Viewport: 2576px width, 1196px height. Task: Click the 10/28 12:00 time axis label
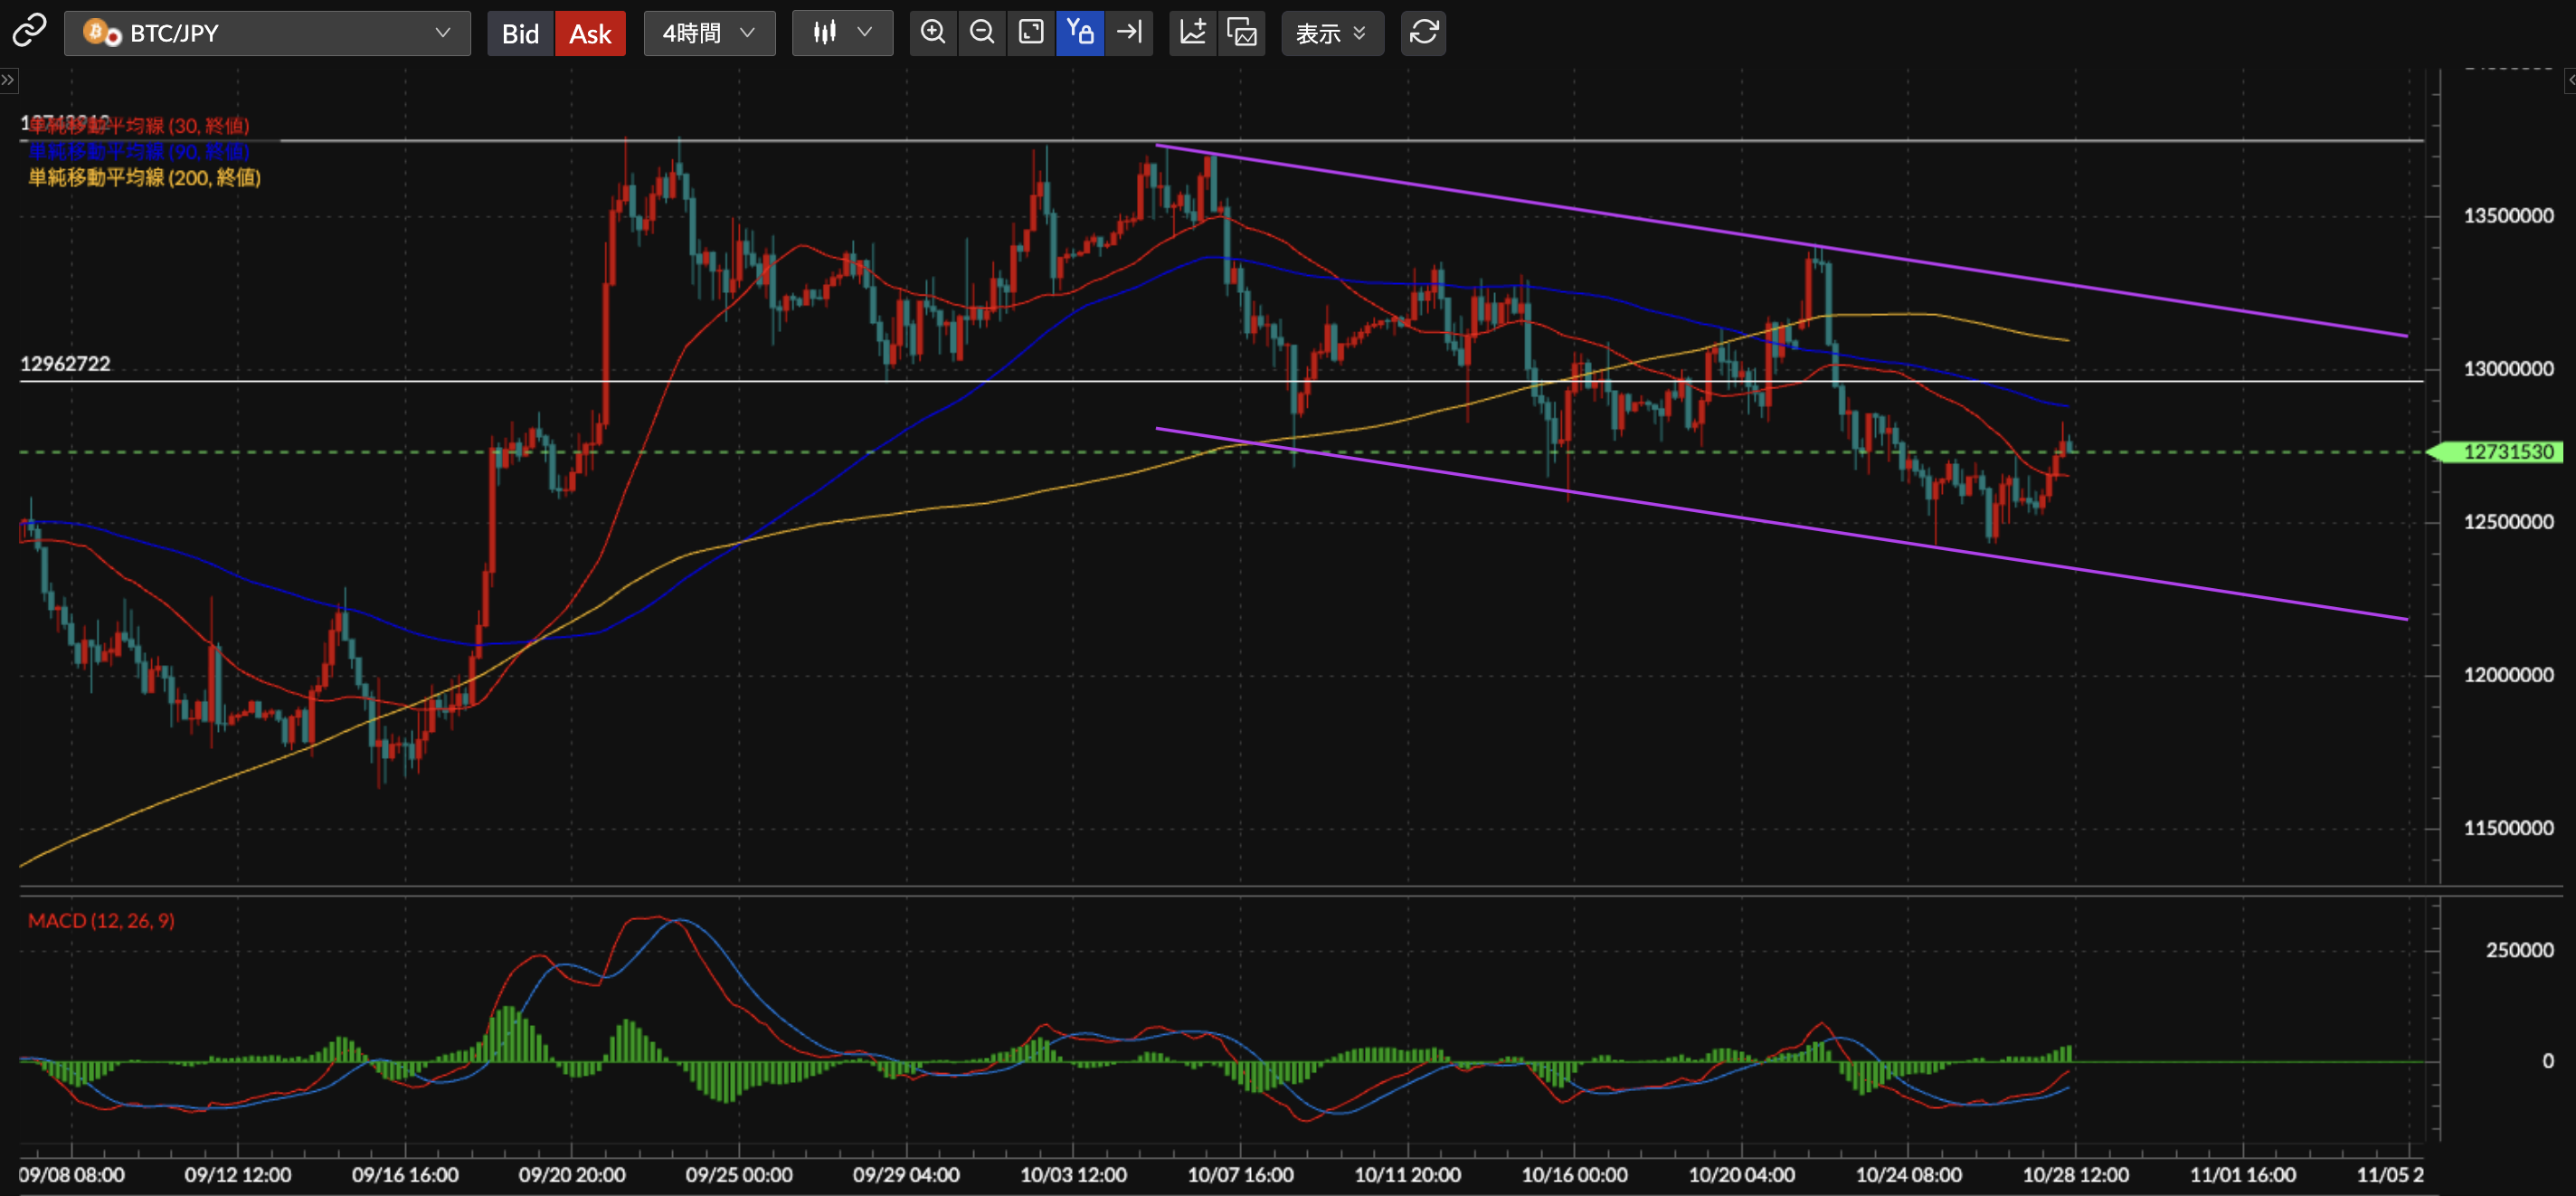(2076, 1175)
